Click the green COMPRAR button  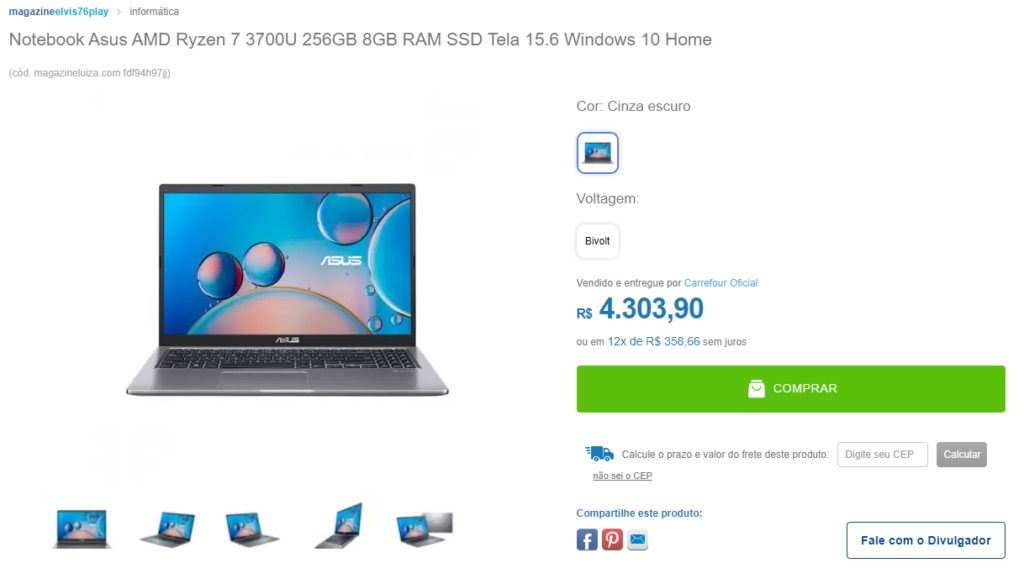point(791,389)
